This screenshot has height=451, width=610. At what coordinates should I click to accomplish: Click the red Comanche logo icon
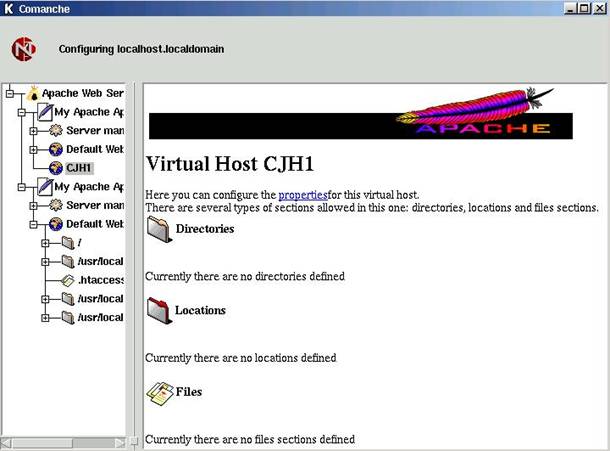pos(24,49)
